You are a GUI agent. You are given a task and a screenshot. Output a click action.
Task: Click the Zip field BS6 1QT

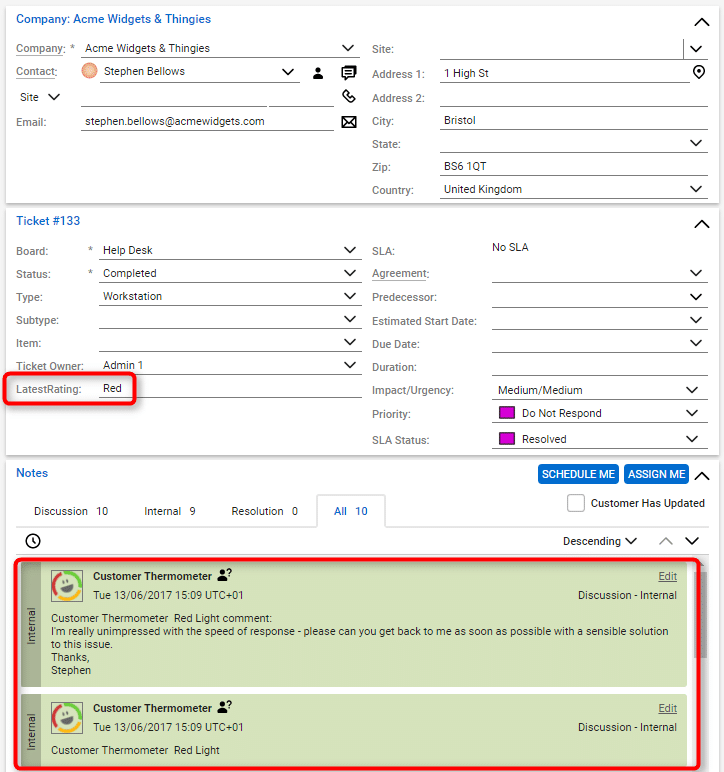pos(574,166)
